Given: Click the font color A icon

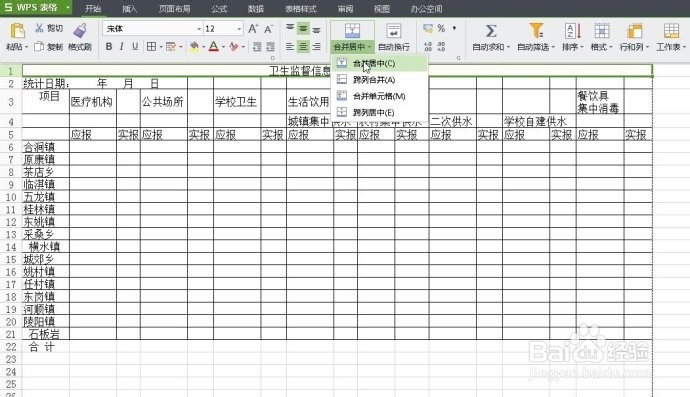Looking at the screenshot, I should (x=214, y=47).
